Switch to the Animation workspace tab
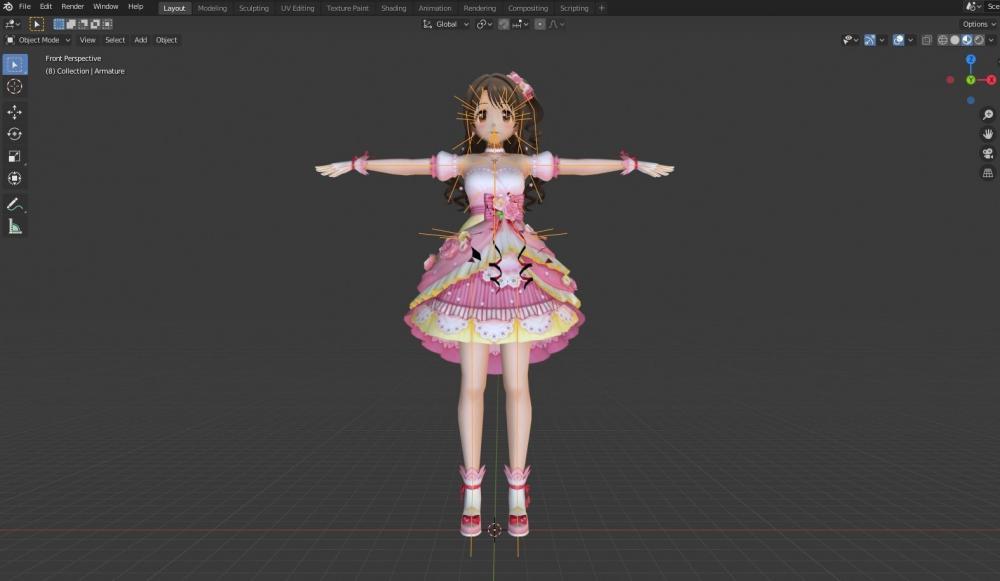This screenshot has height=581, width=1000. (435, 8)
